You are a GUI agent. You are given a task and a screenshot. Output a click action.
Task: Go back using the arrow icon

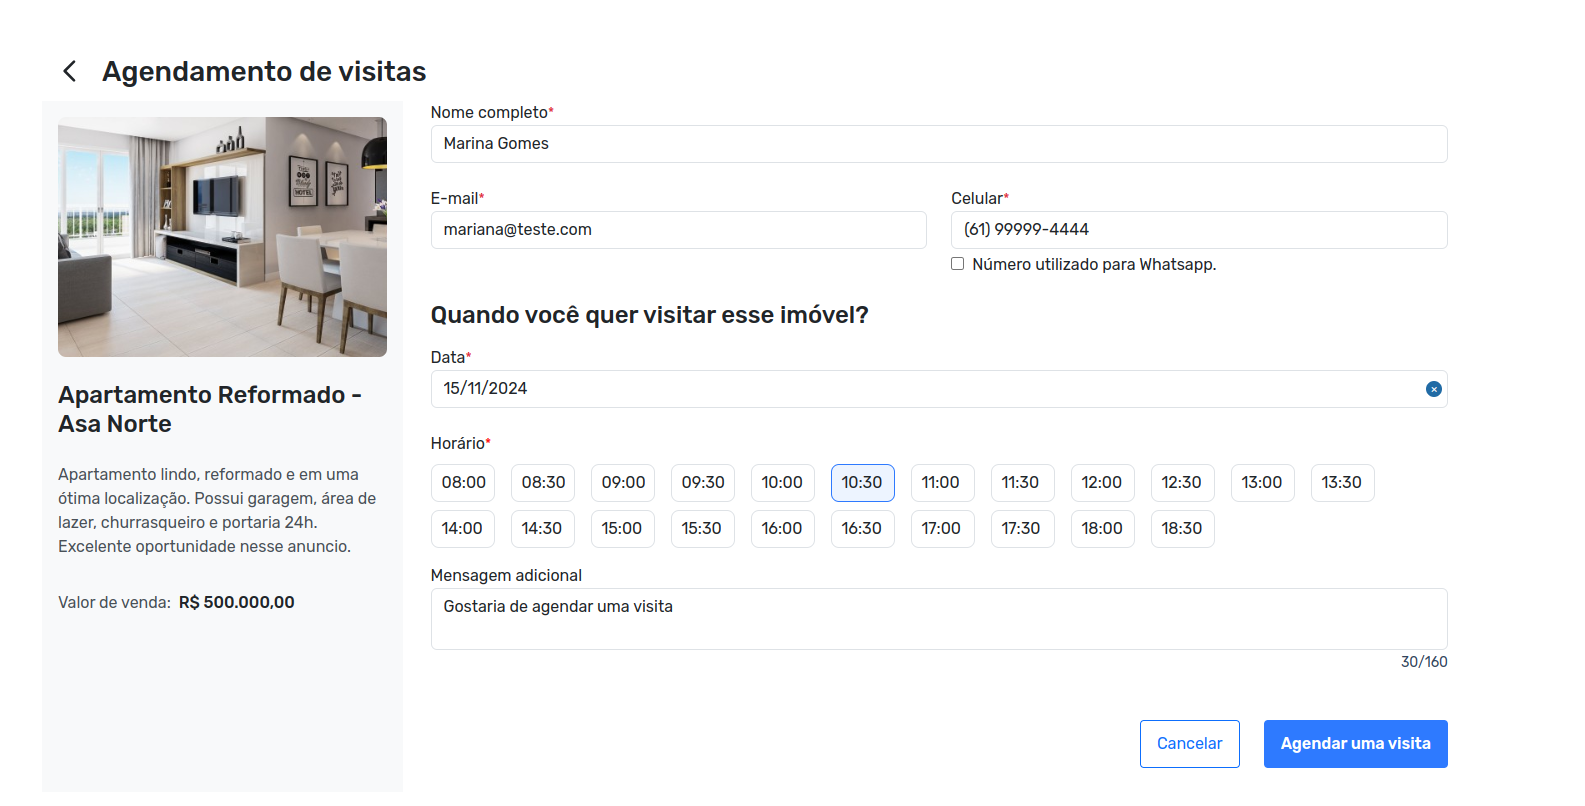point(69,71)
